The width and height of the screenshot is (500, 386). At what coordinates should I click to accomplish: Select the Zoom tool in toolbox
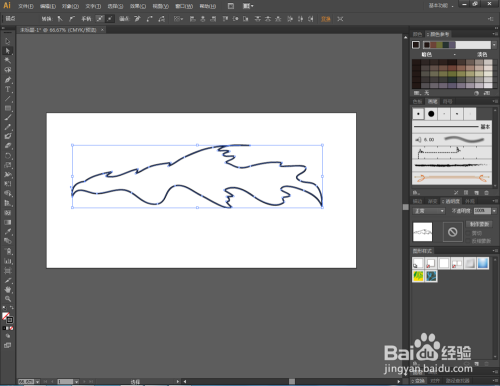click(8, 299)
